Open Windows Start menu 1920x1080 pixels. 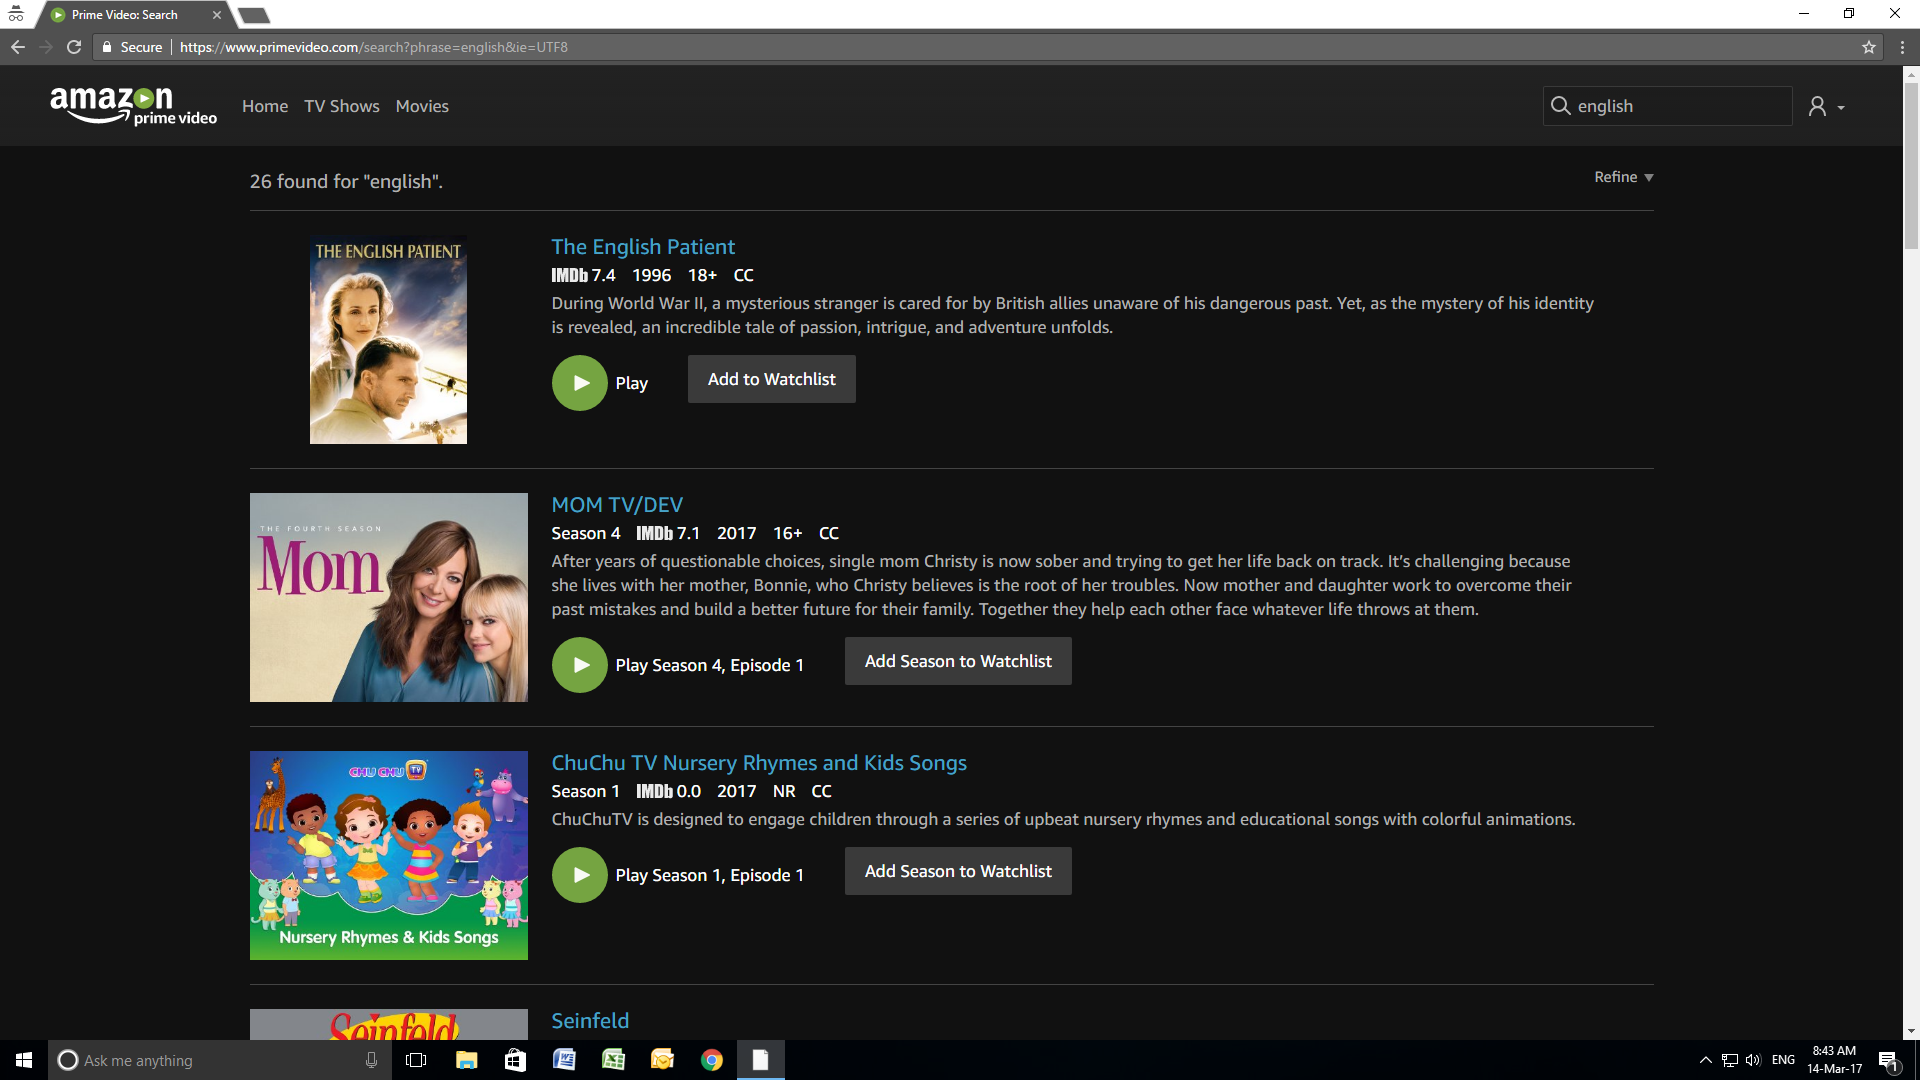(x=24, y=1060)
